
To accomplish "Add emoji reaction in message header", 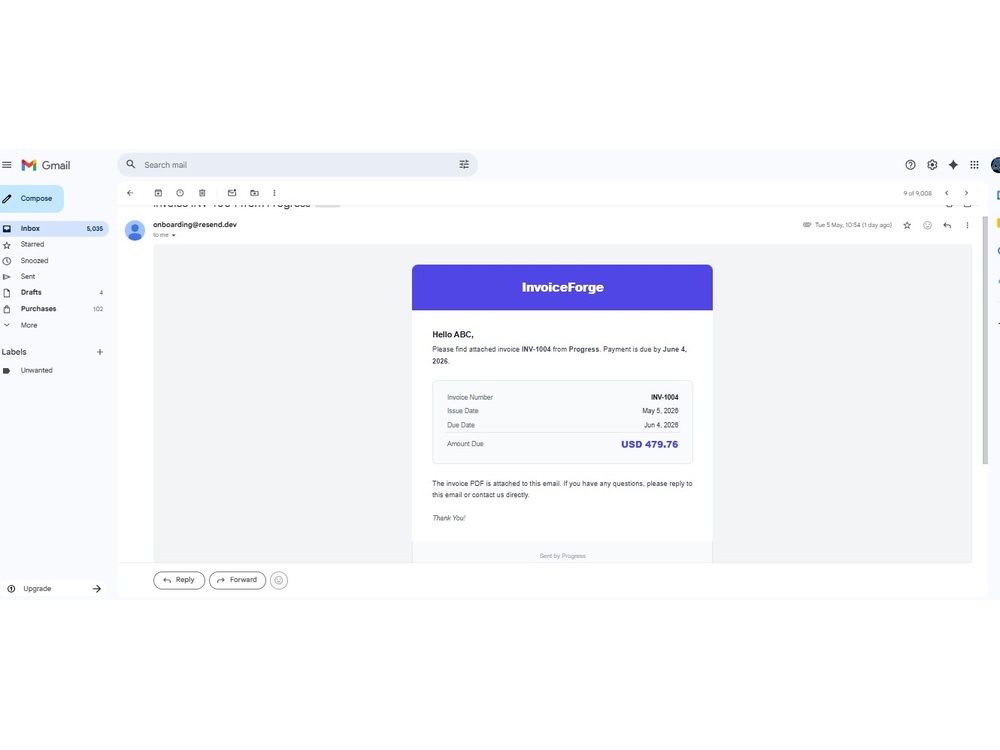I will (927, 225).
